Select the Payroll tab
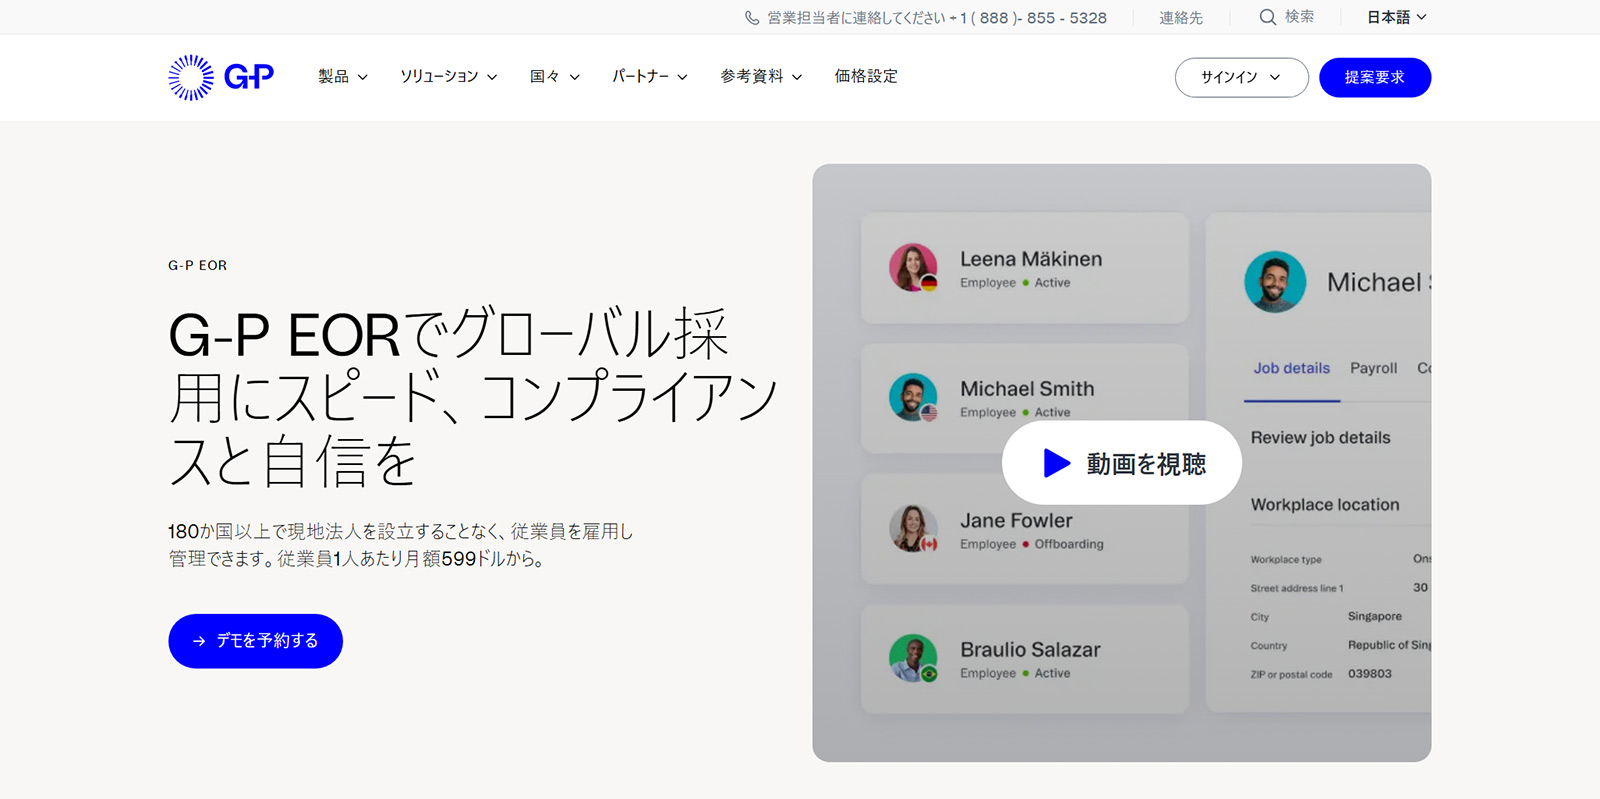 tap(1373, 368)
